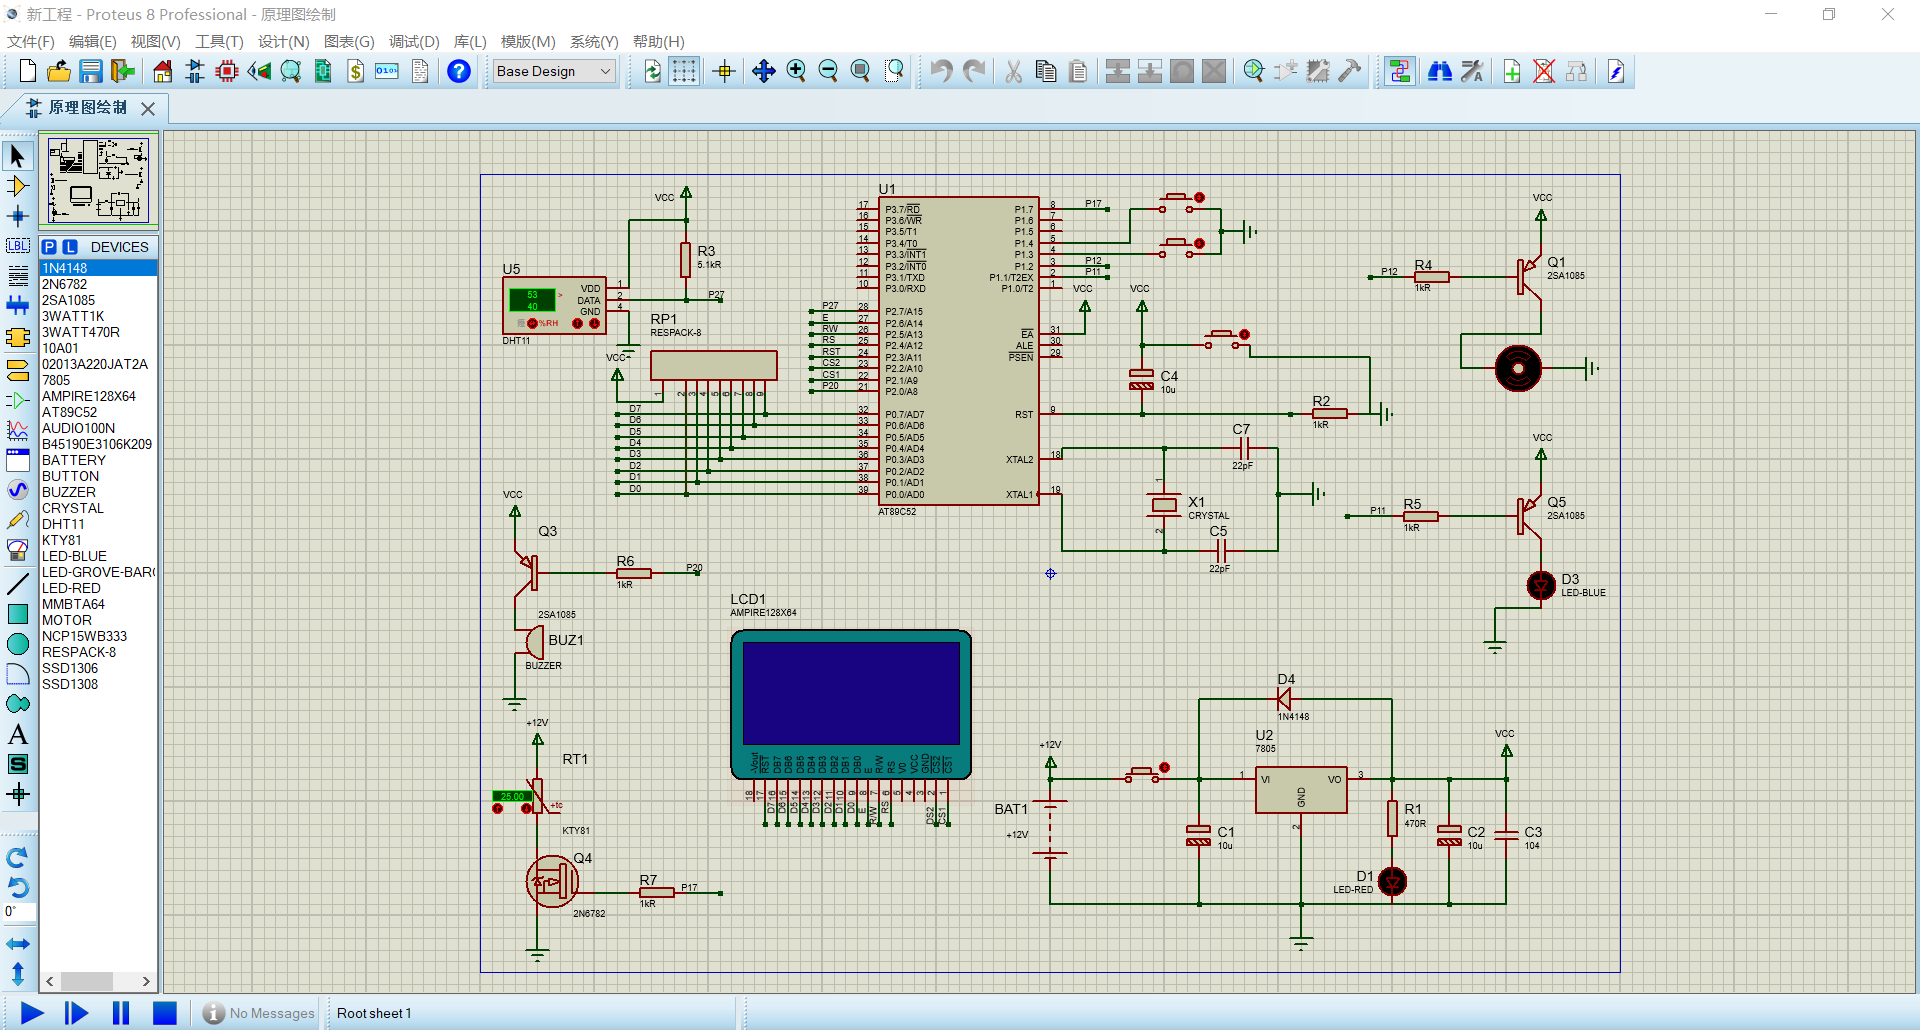Screen dimensions: 1920x1030
Task: Open the Base Design variant dropdown
Action: click(554, 71)
